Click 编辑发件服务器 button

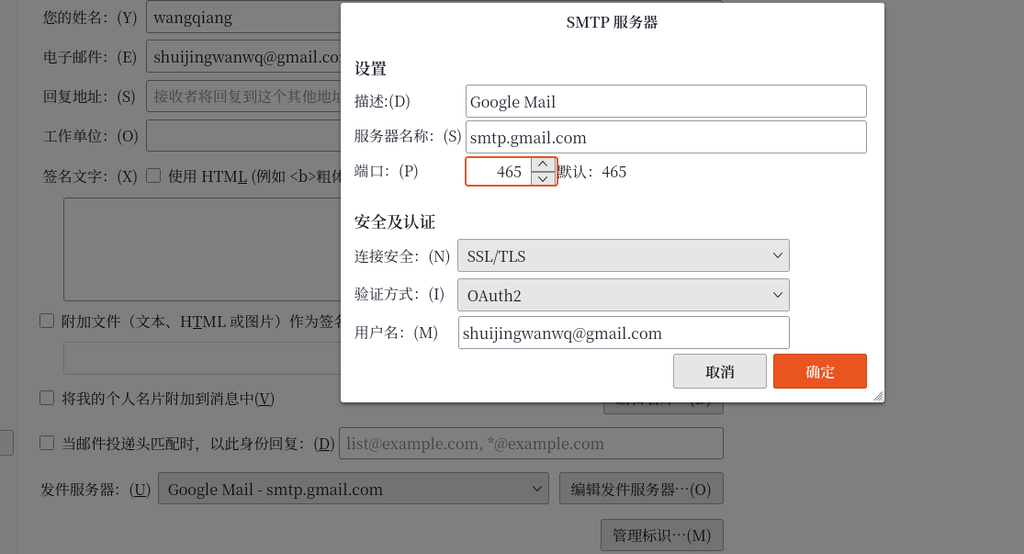tap(641, 489)
